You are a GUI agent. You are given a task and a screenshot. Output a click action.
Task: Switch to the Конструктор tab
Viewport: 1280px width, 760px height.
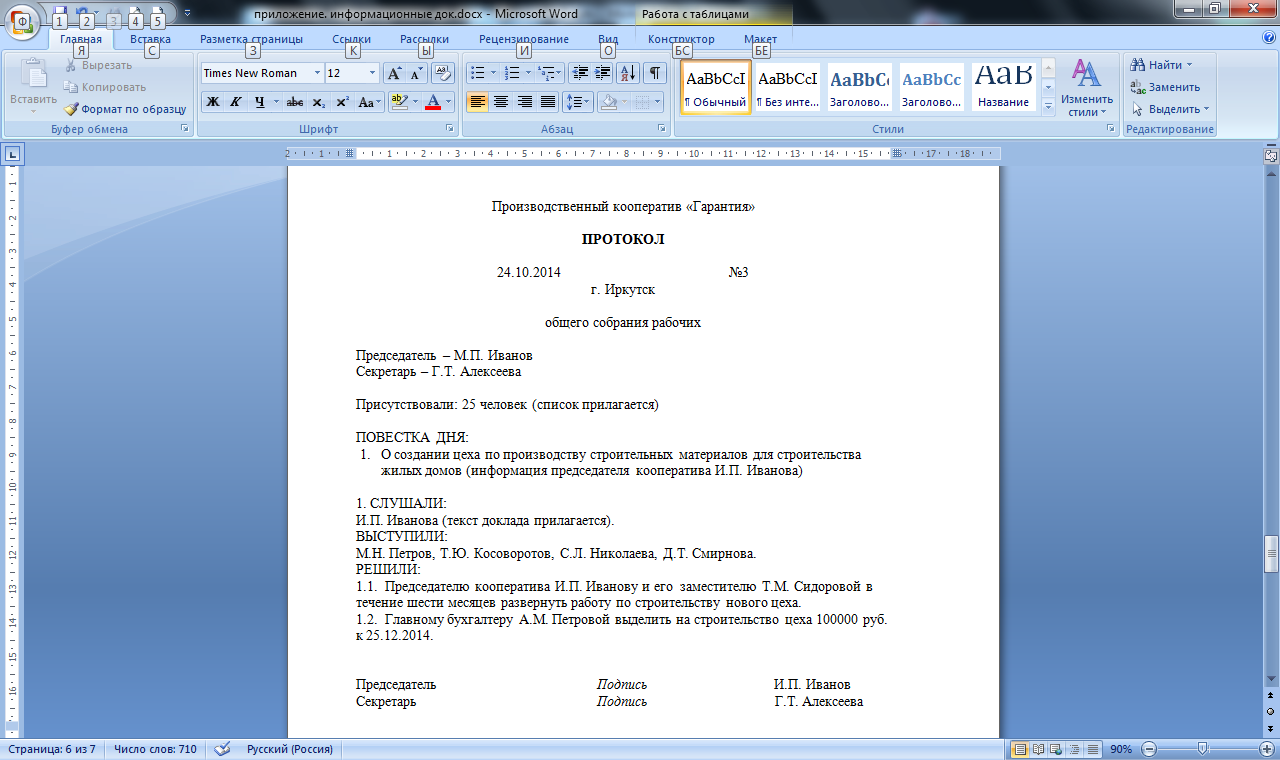pyautogui.click(x=681, y=39)
